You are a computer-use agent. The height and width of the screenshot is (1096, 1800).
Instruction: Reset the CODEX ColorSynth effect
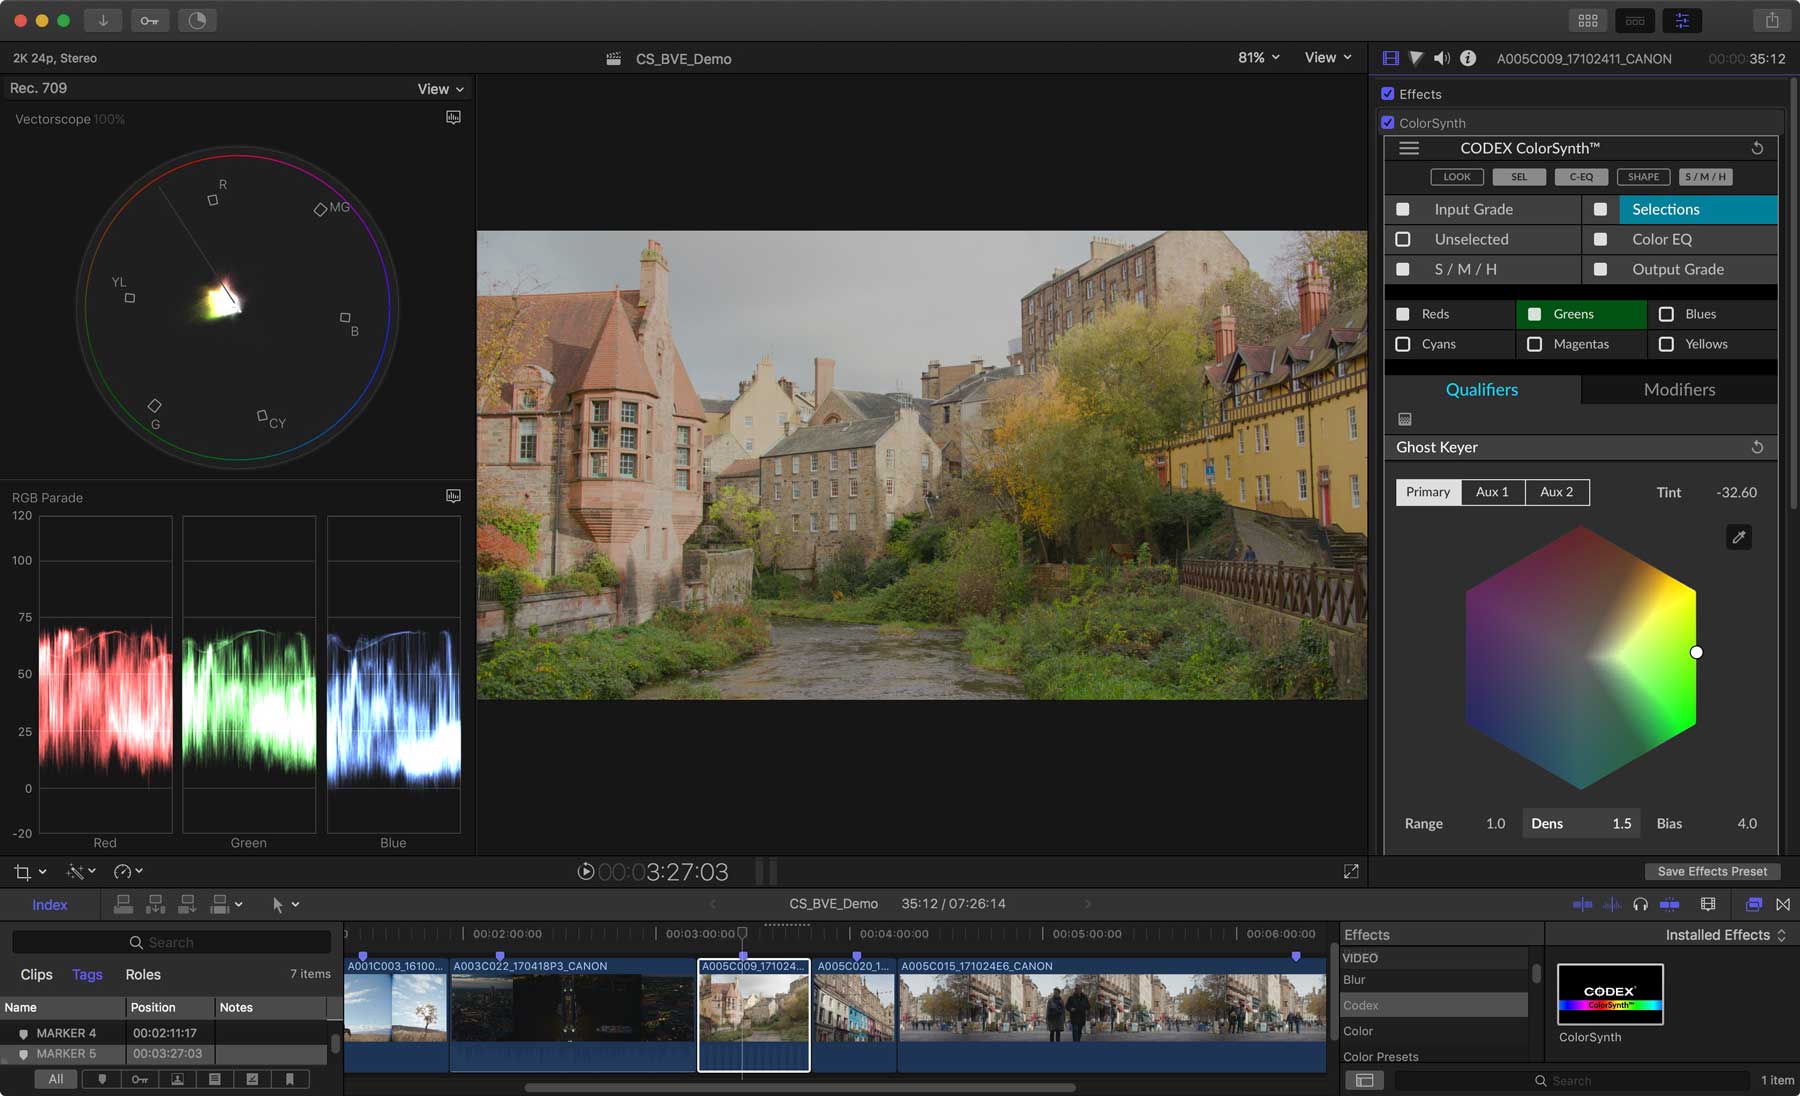1757,148
